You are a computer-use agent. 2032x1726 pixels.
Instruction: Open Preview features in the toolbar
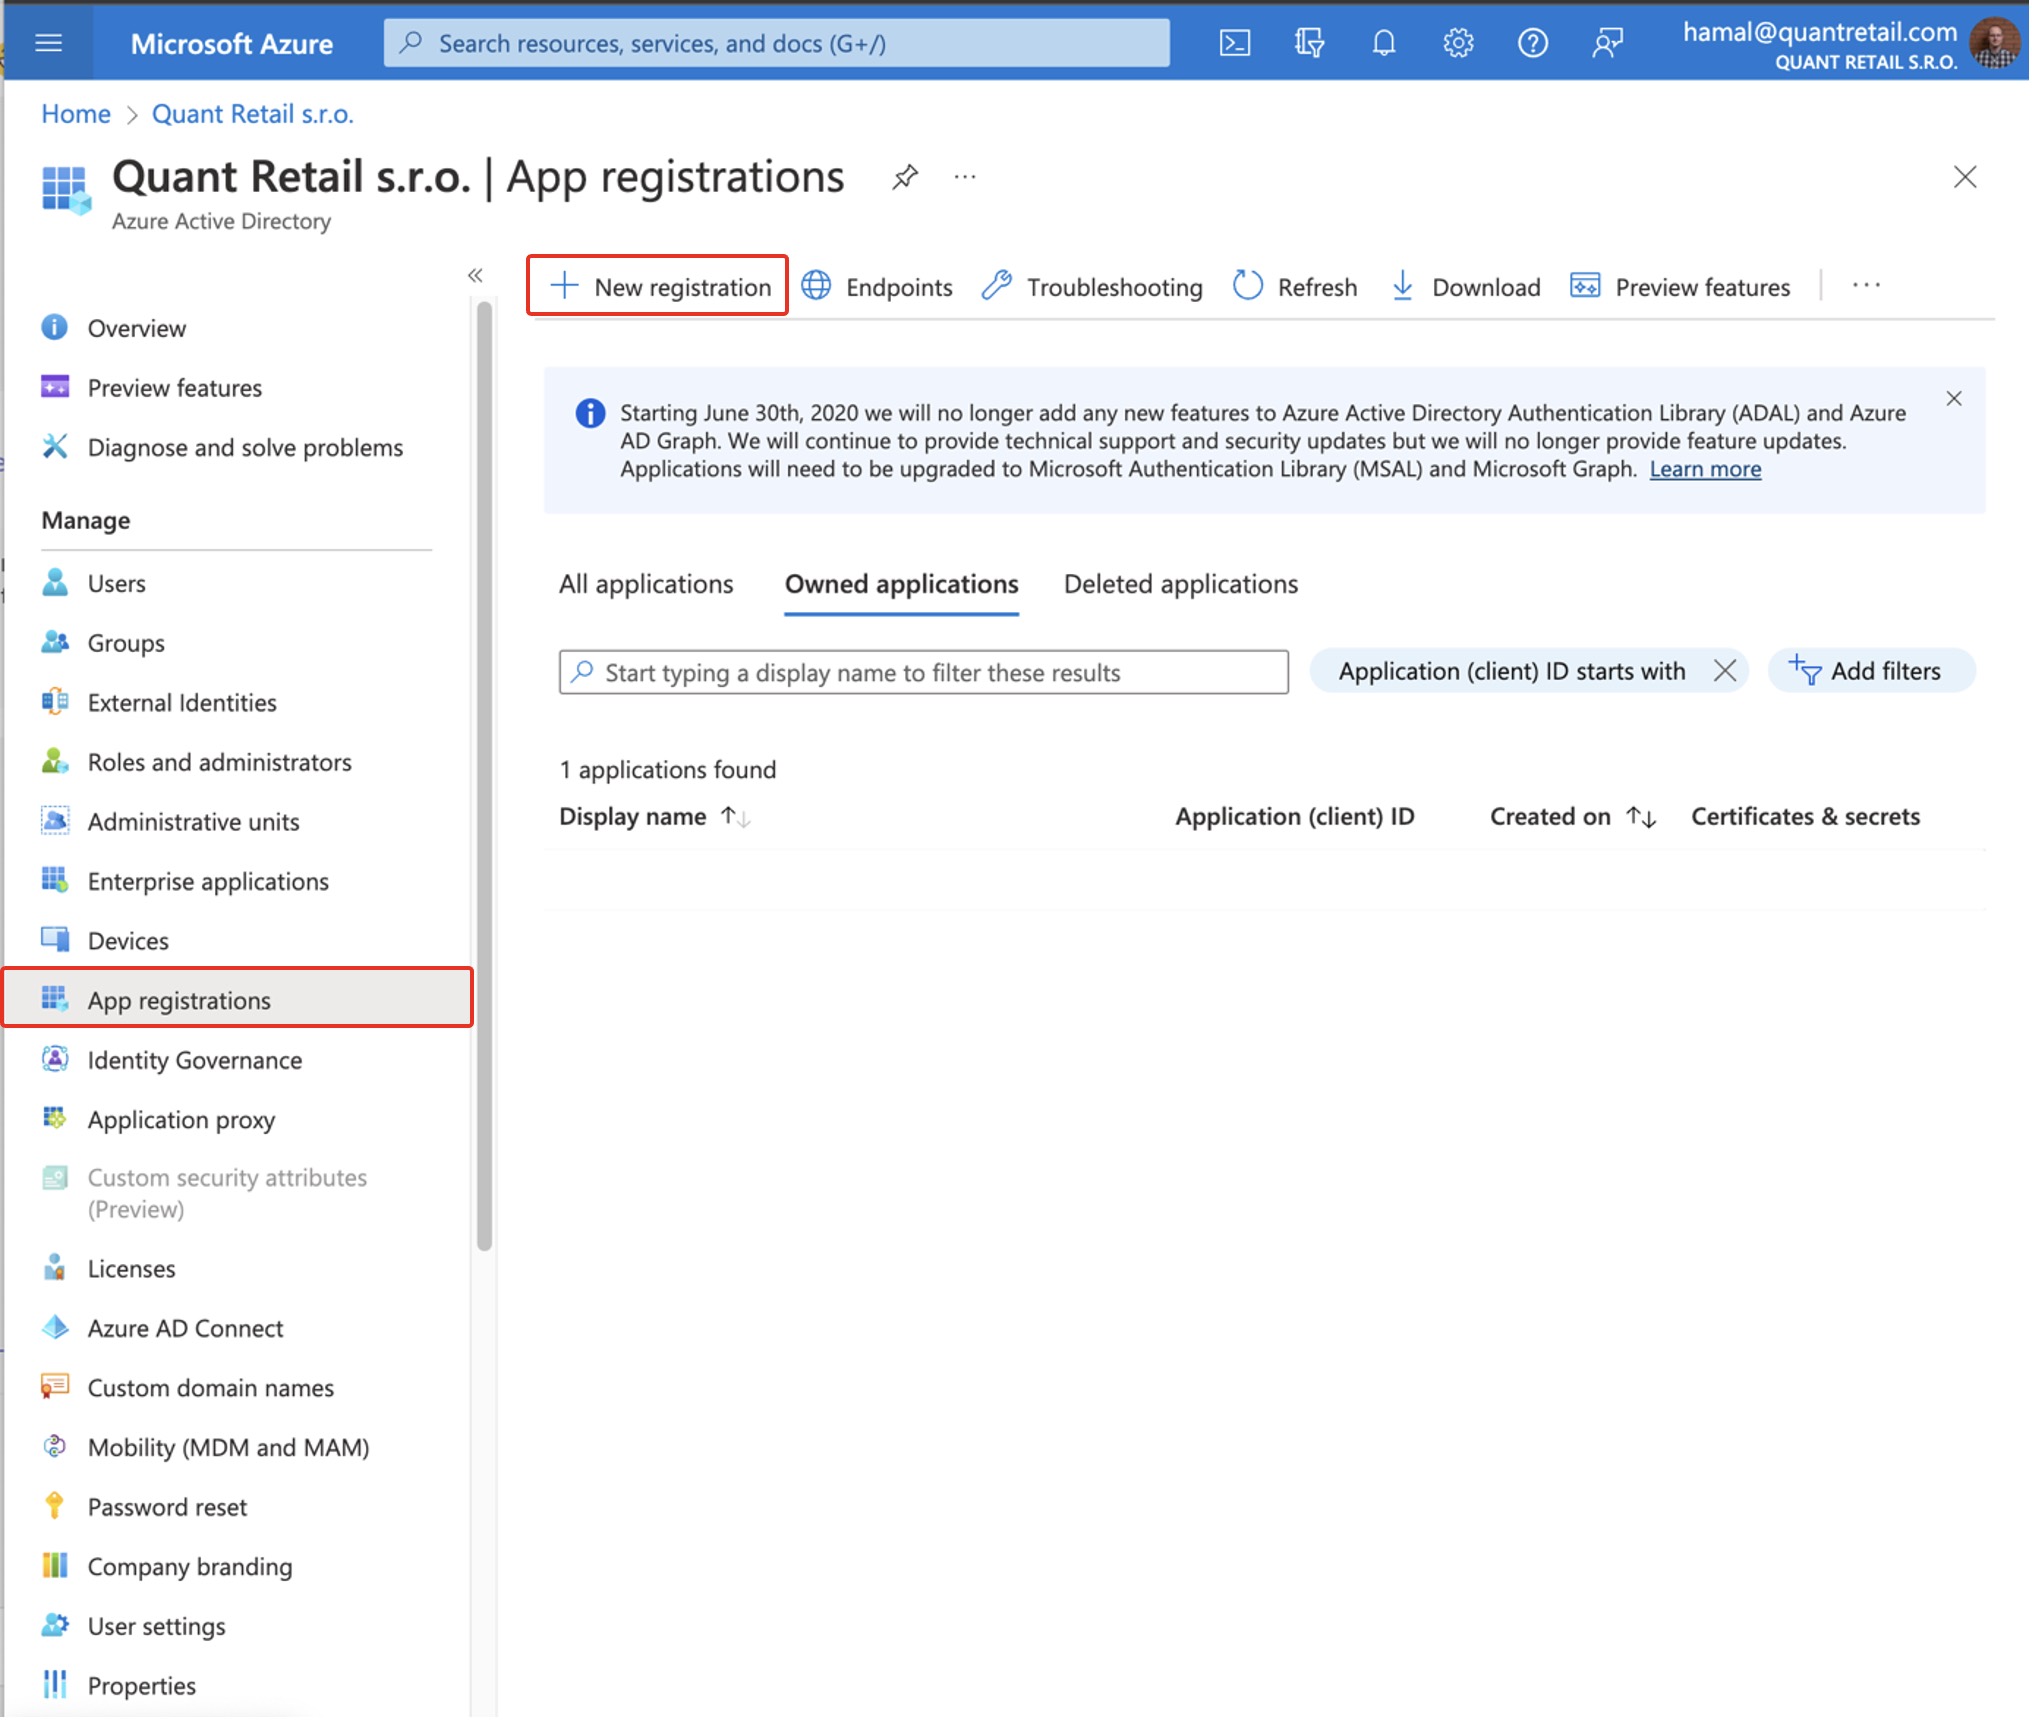pyautogui.click(x=1682, y=287)
